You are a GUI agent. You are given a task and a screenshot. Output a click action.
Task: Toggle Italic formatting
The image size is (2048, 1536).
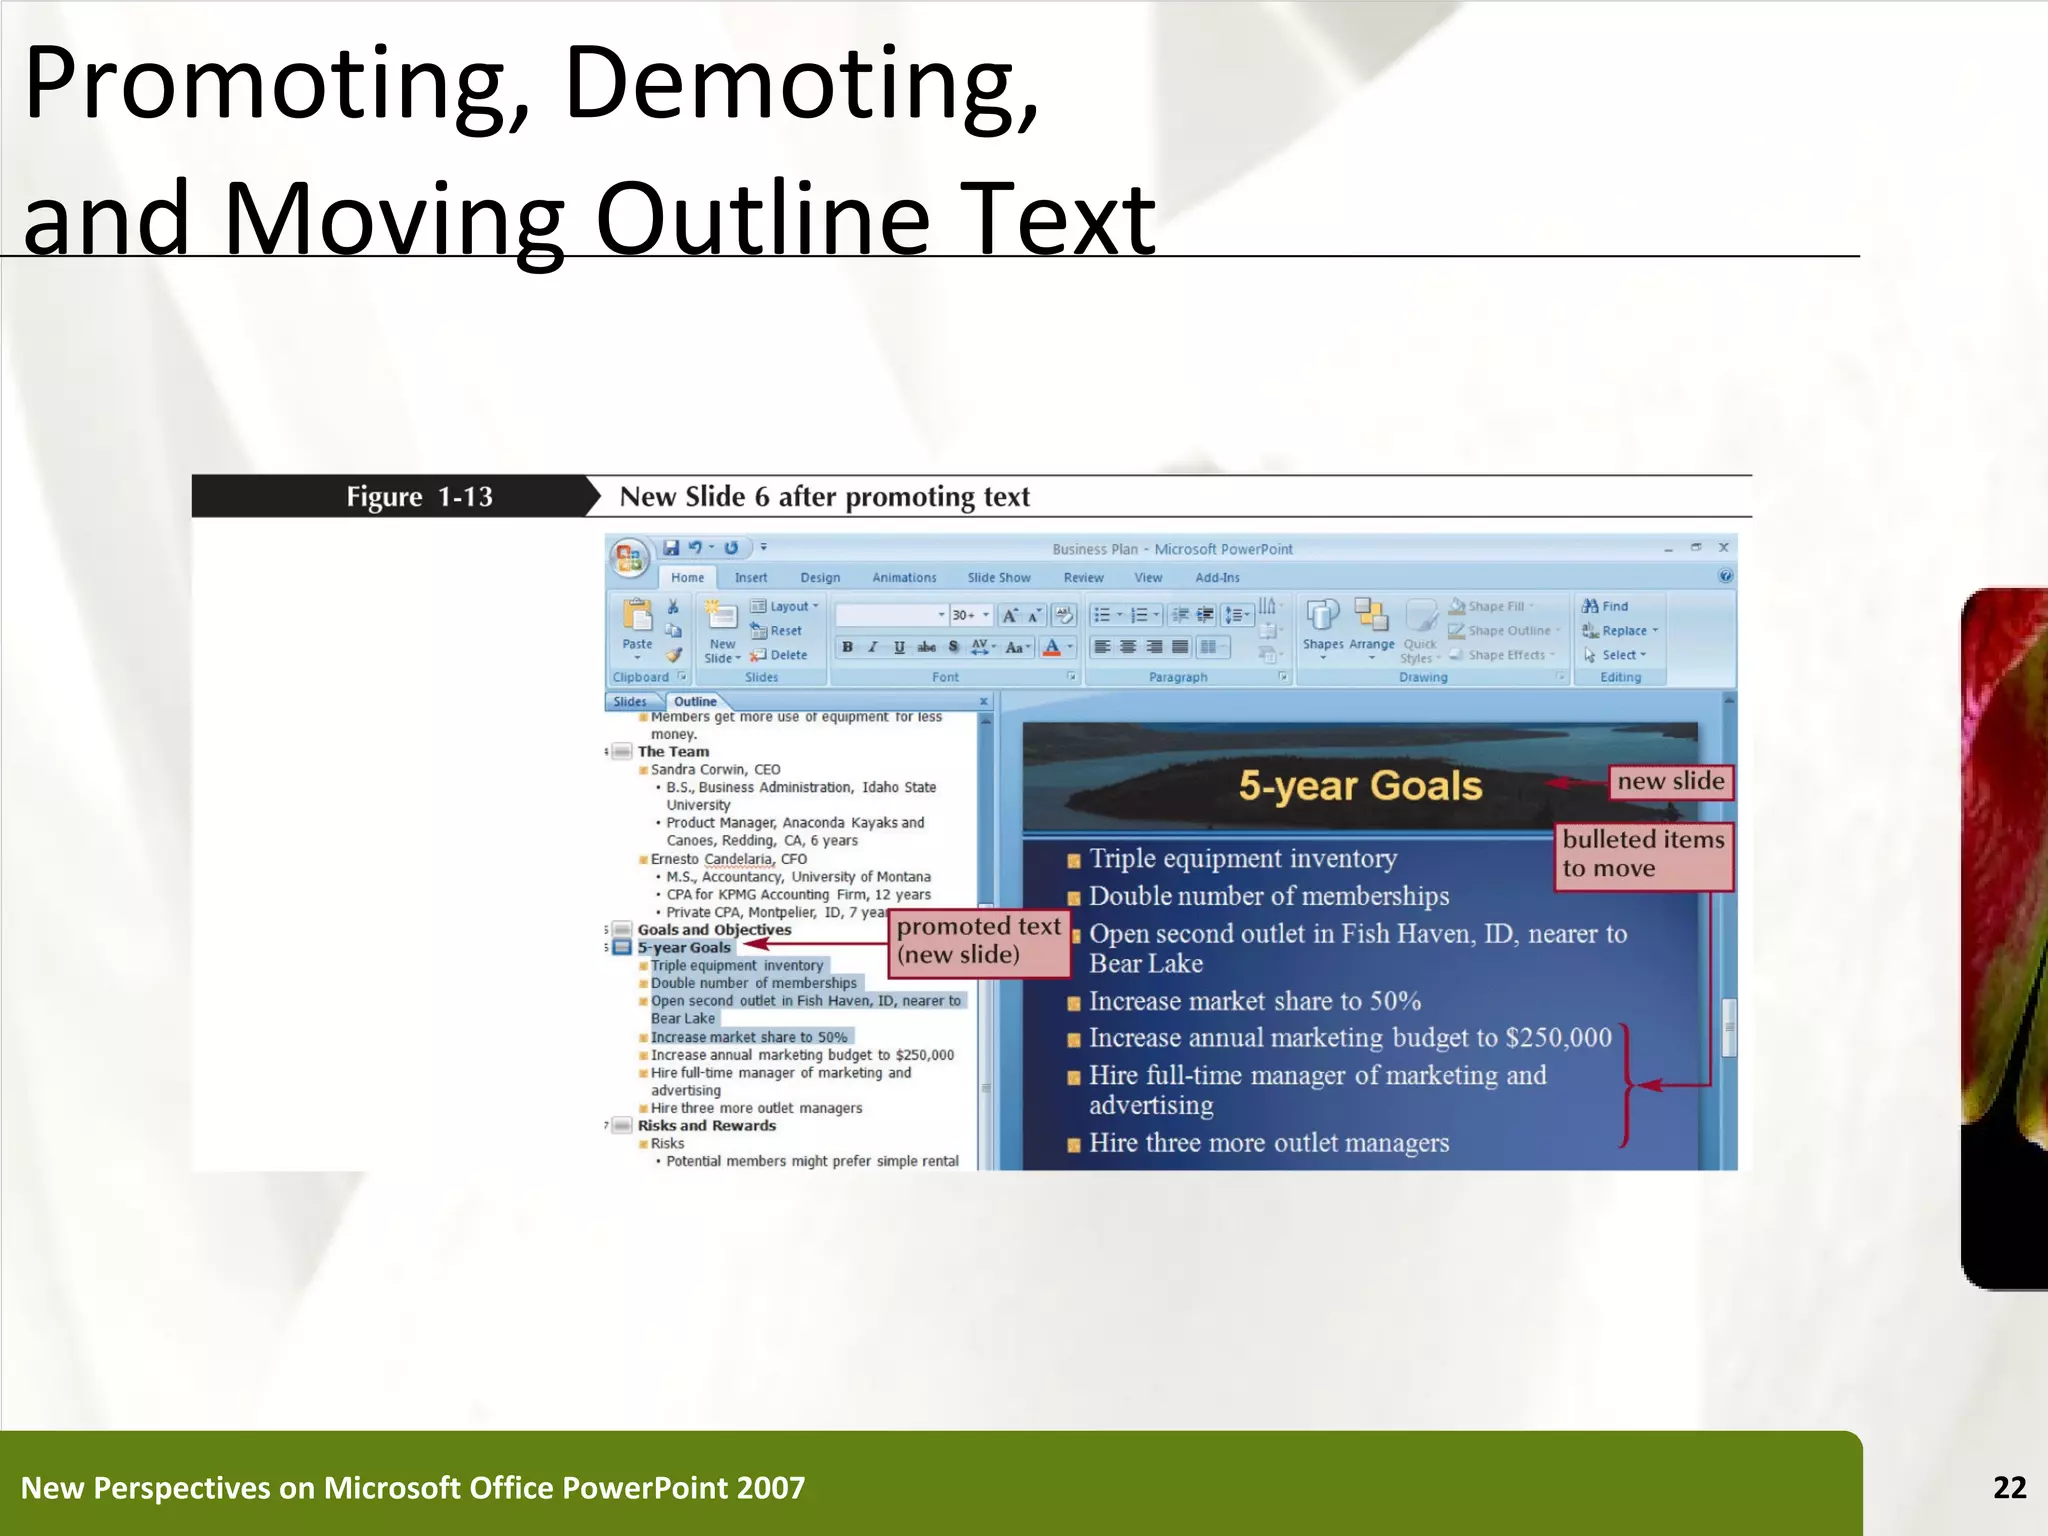[873, 647]
